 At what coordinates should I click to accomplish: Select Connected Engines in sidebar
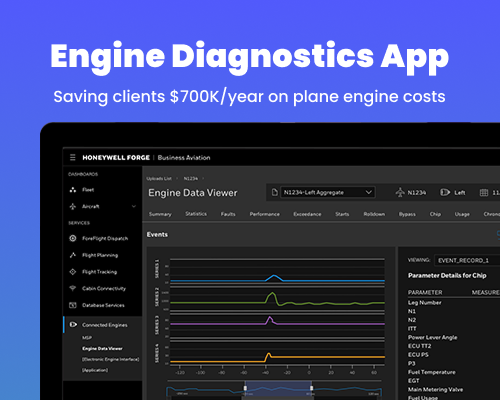click(x=105, y=325)
